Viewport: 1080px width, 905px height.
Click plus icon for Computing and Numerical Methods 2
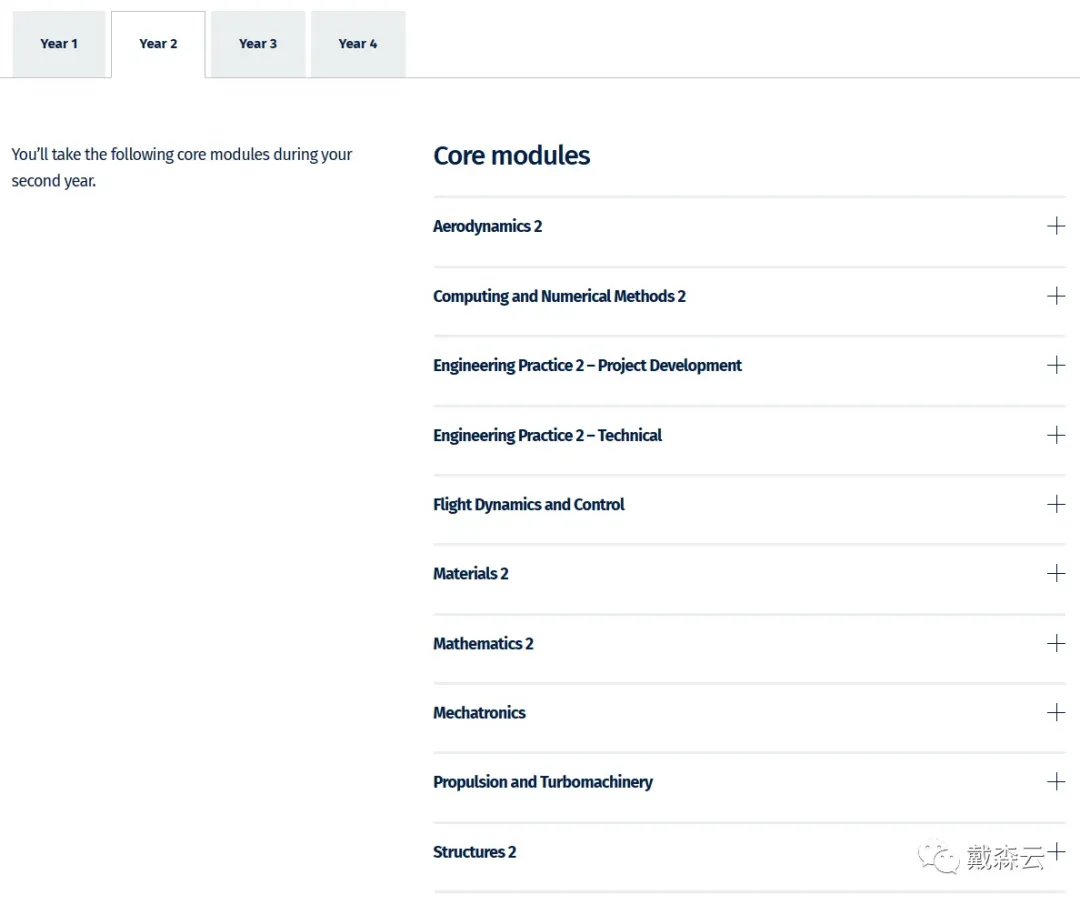point(1055,296)
